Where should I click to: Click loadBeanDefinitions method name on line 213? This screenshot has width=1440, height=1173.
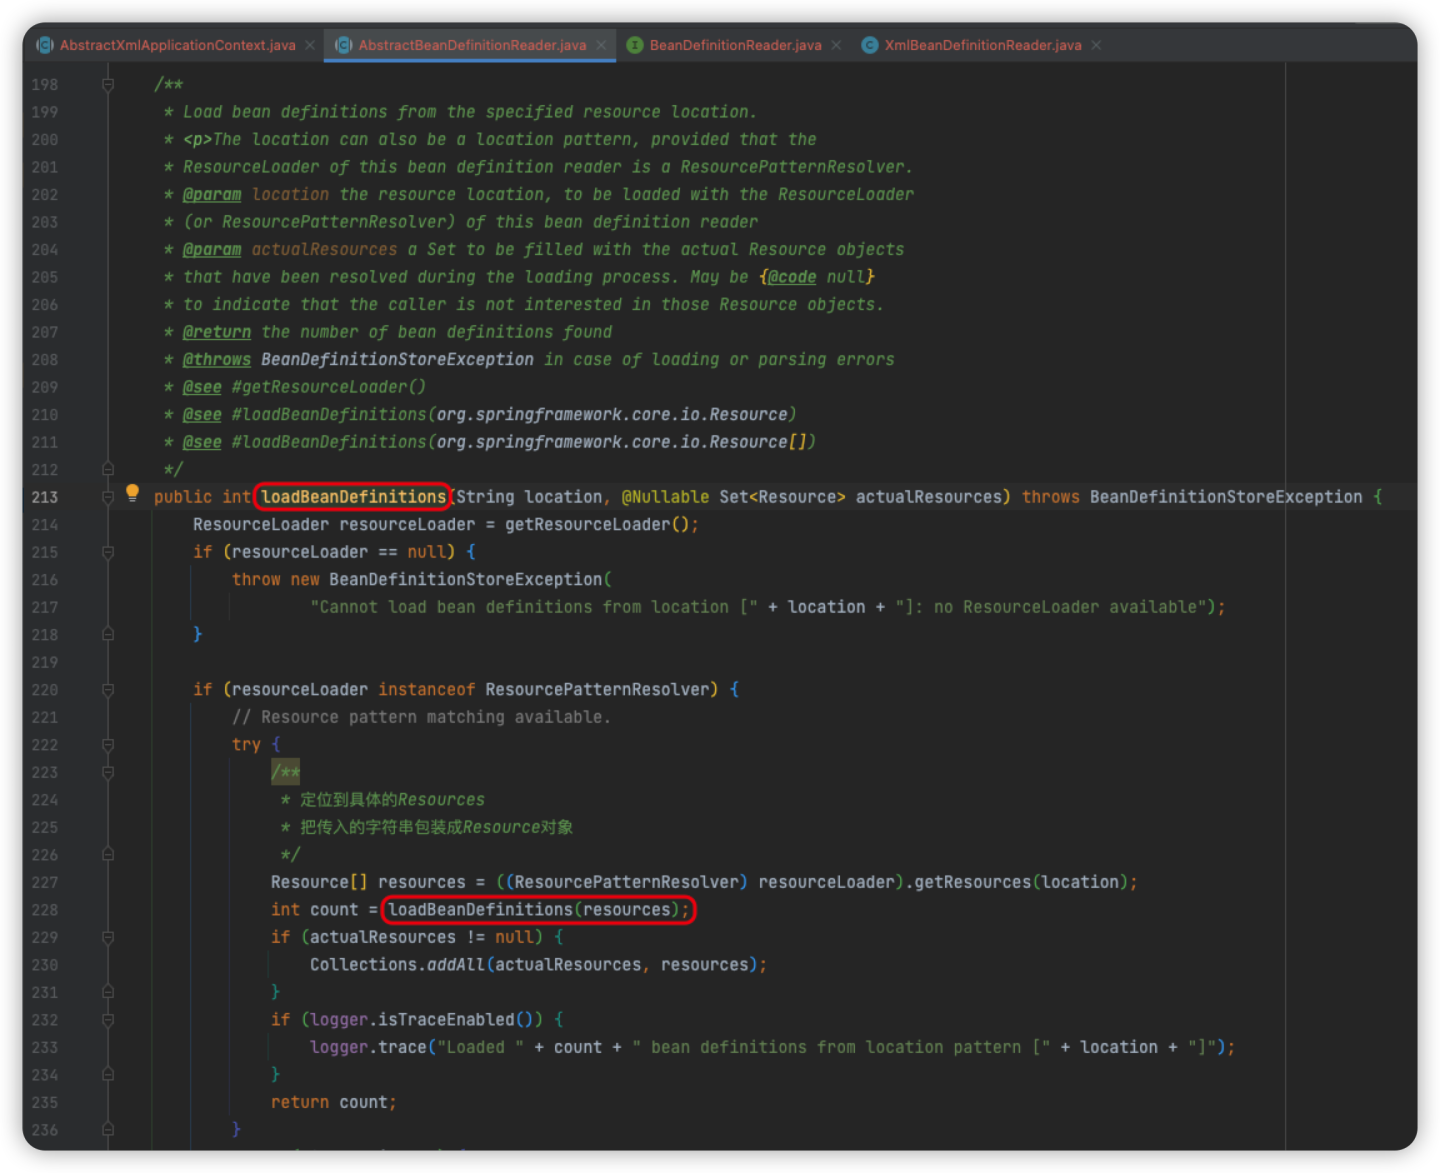pos(353,497)
